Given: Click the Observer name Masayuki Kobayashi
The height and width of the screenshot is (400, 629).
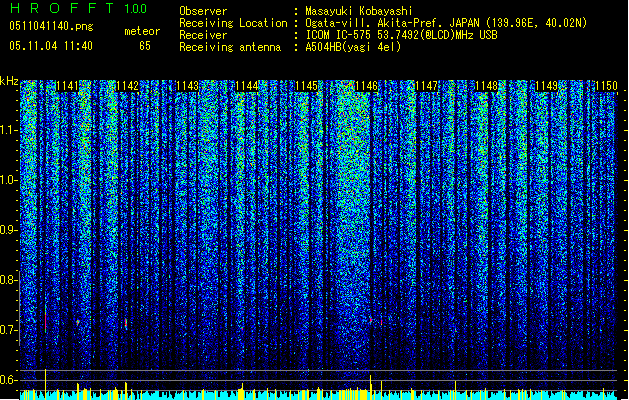Looking at the screenshot, I should point(359,11).
